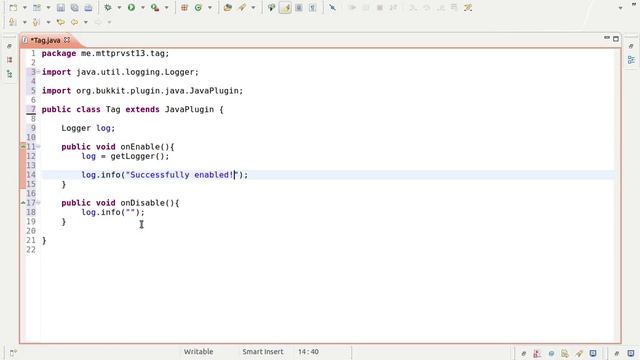This screenshot has width=640, height=360.
Task: Open the Previous Annotation dropdown arrow
Action: point(48,22)
